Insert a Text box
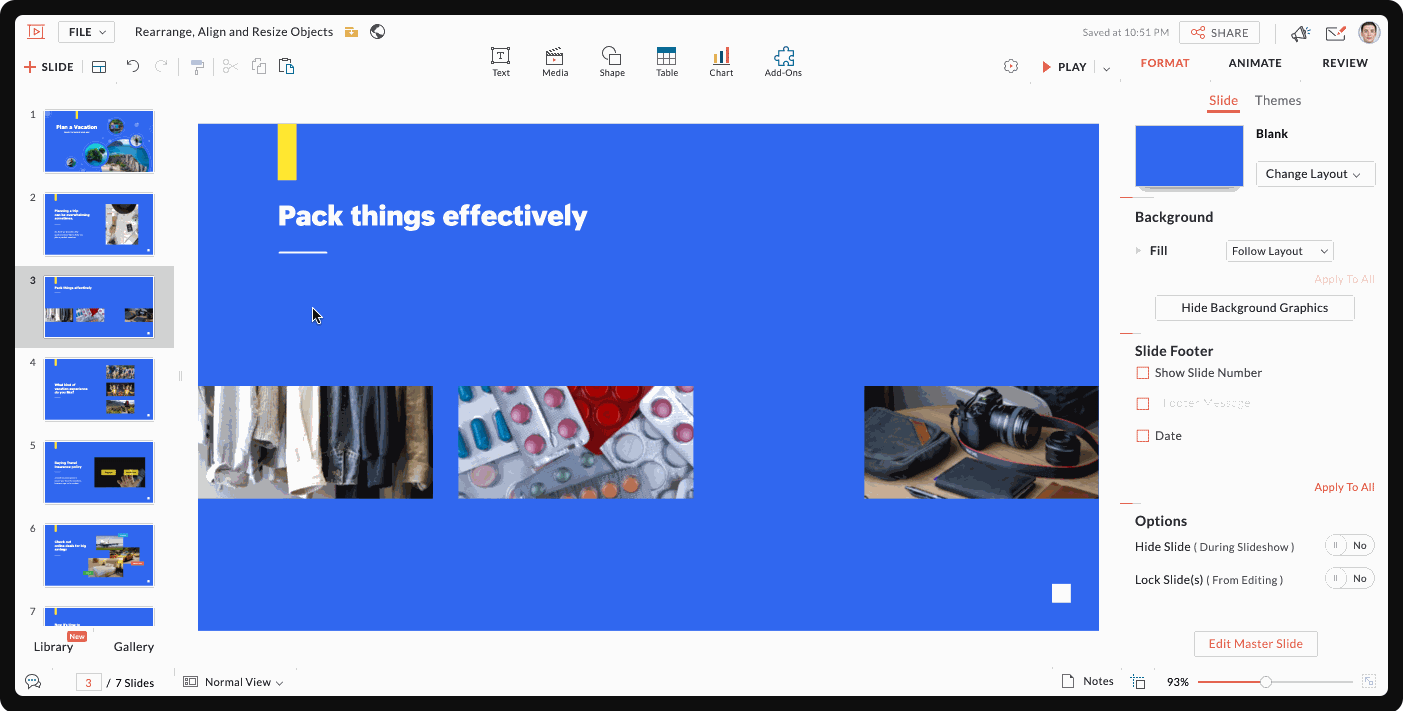 pos(501,62)
